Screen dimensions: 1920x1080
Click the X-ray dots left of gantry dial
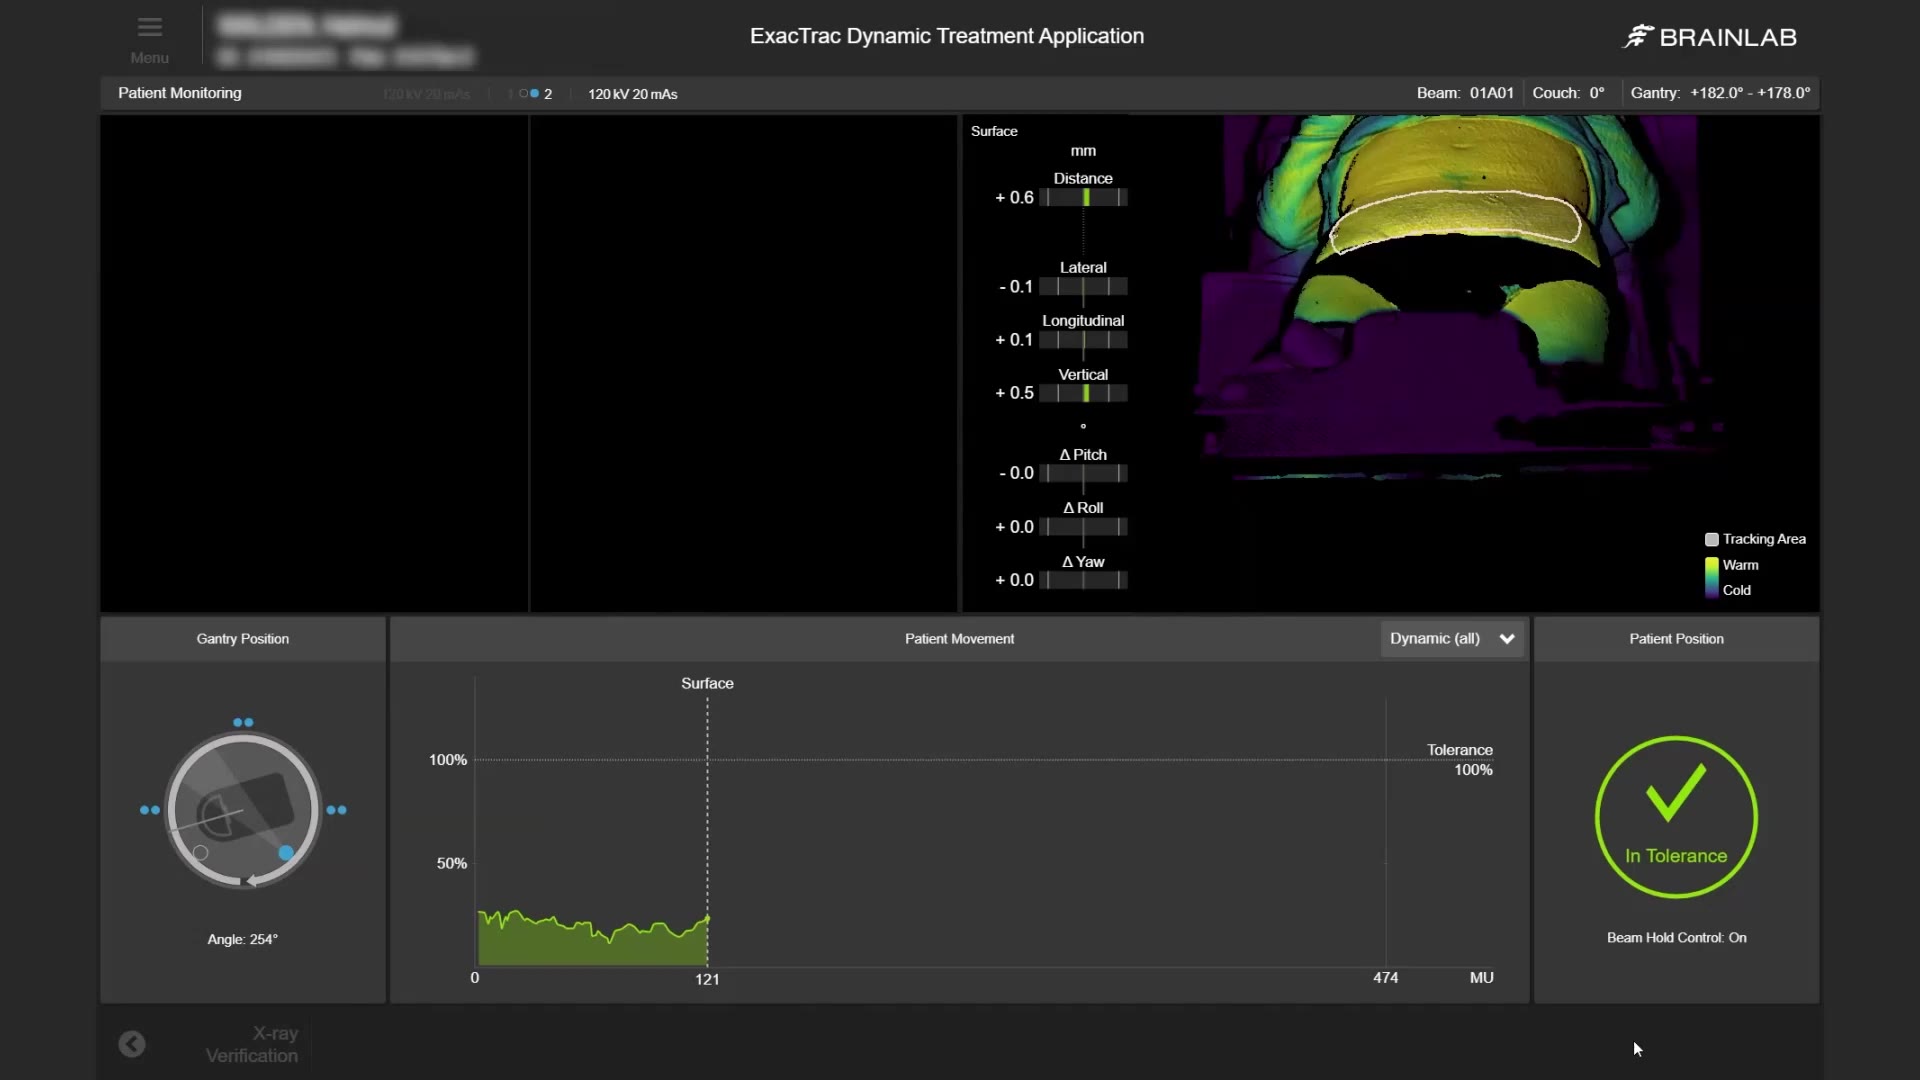(x=150, y=810)
